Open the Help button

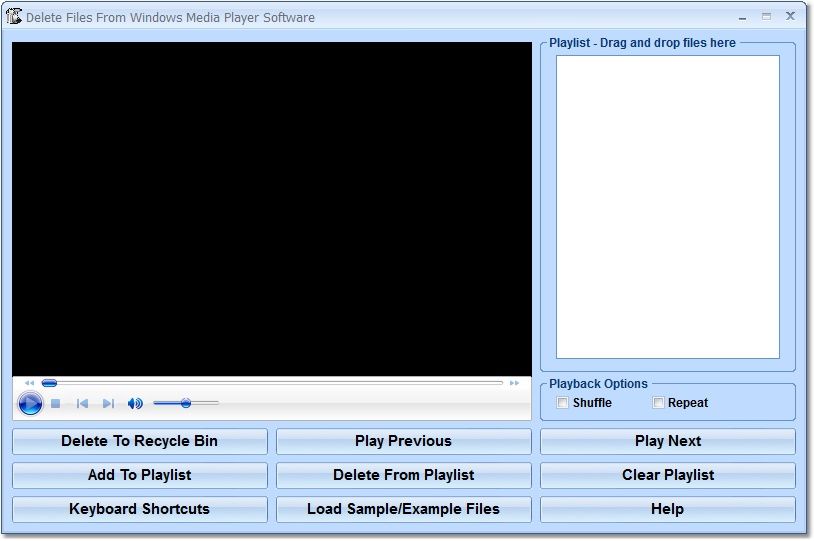point(668,509)
